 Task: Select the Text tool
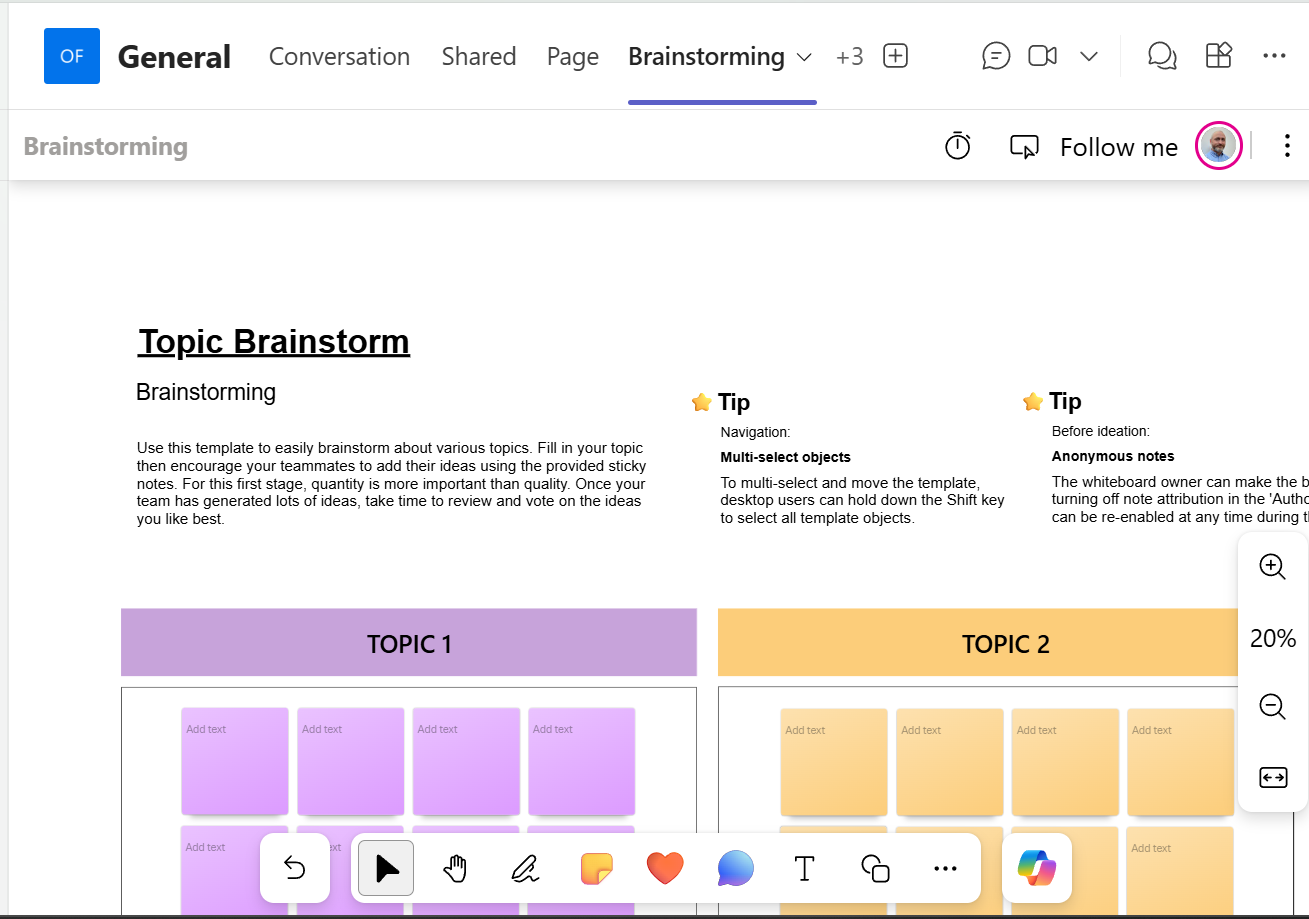click(x=805, y=868)
